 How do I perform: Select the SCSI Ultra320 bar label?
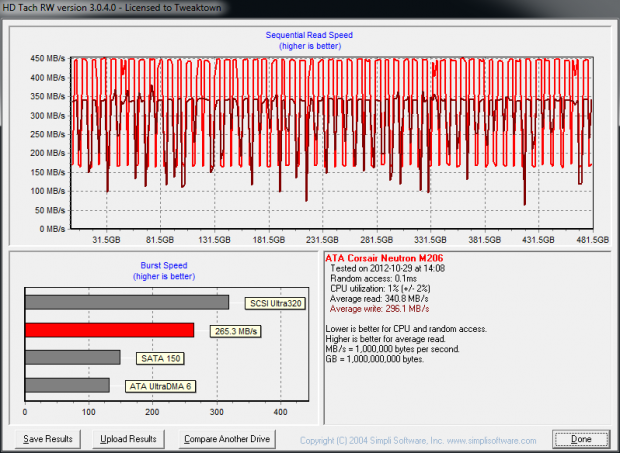pyautogui.click(x=276, y=304)
